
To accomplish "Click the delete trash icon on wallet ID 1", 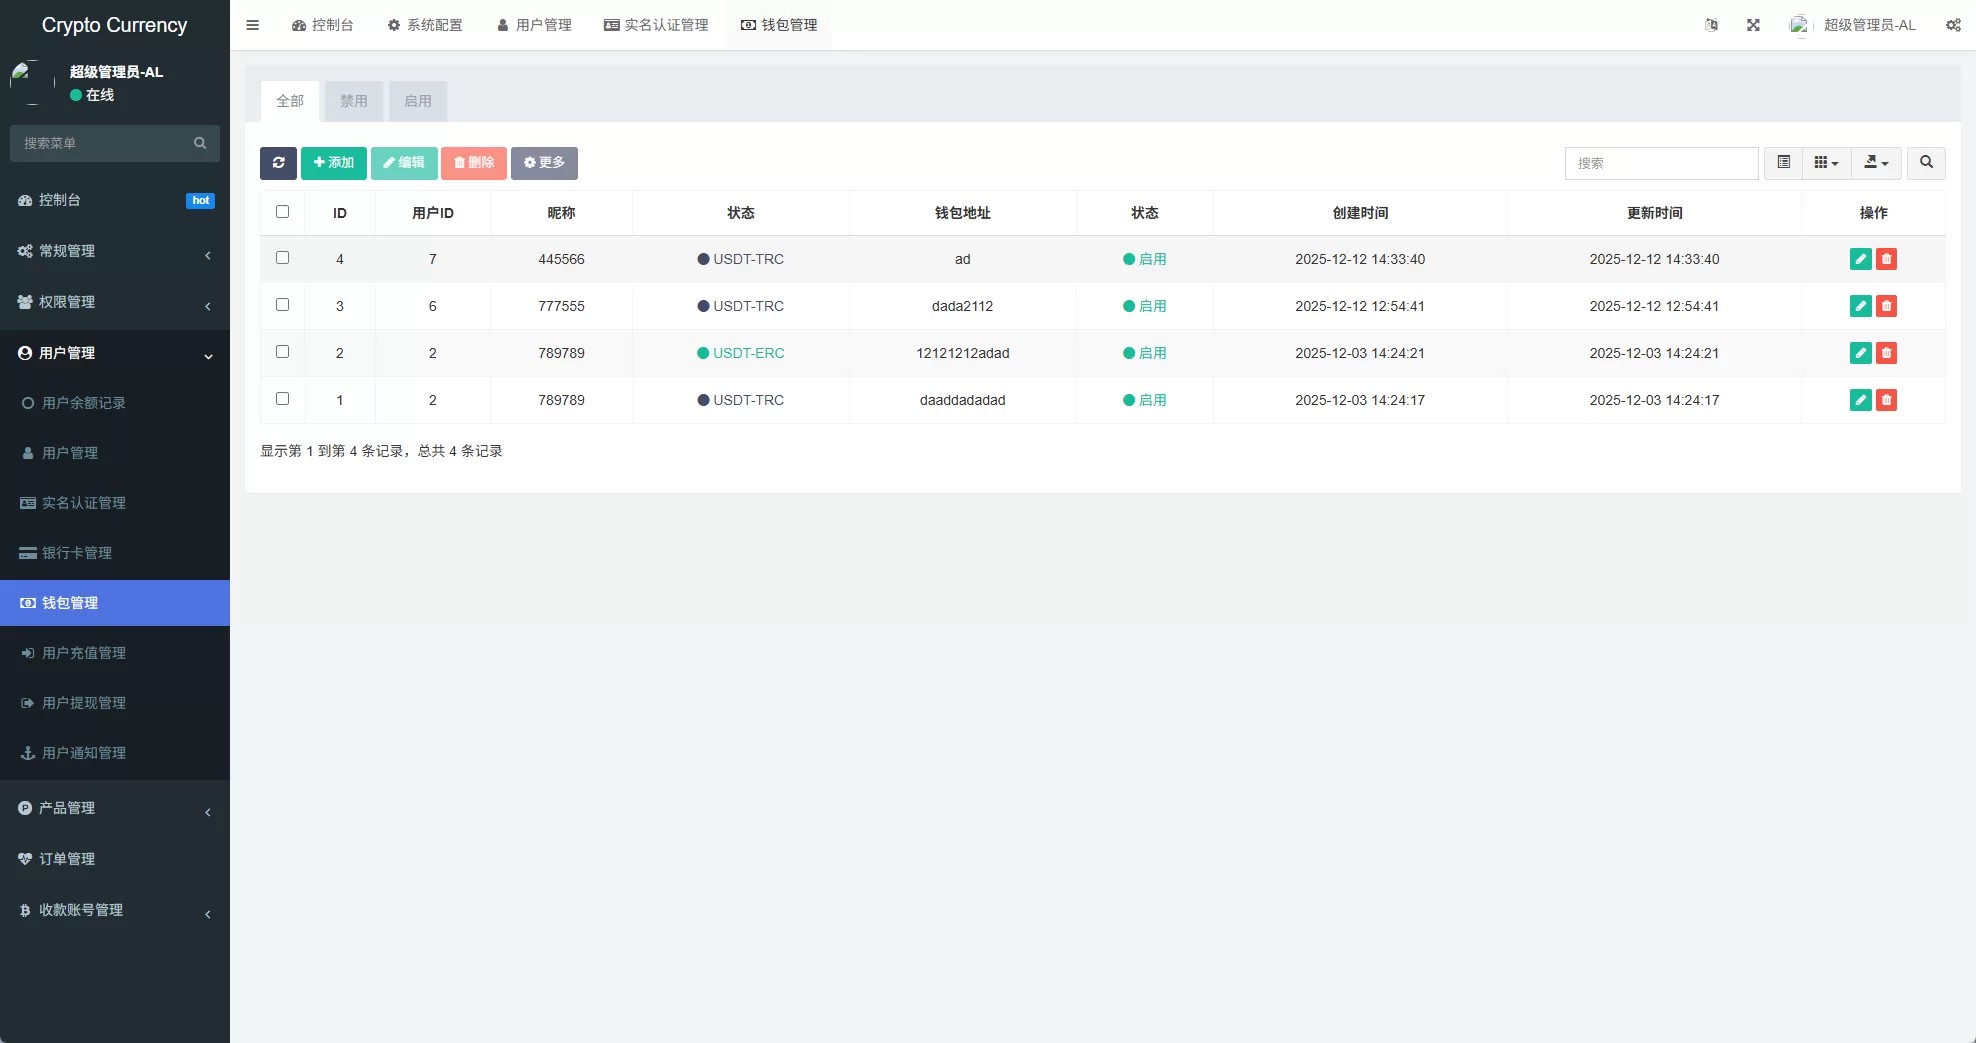I will [1887, 399].
